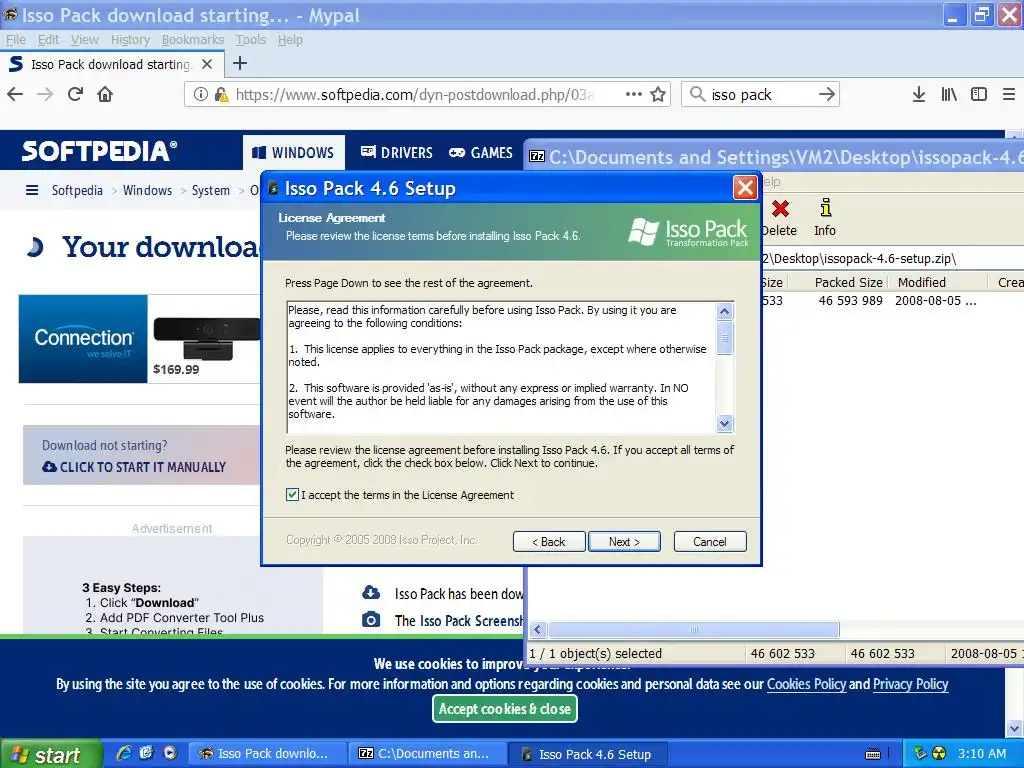Open page actions three-dot menu

click(633, 94)
